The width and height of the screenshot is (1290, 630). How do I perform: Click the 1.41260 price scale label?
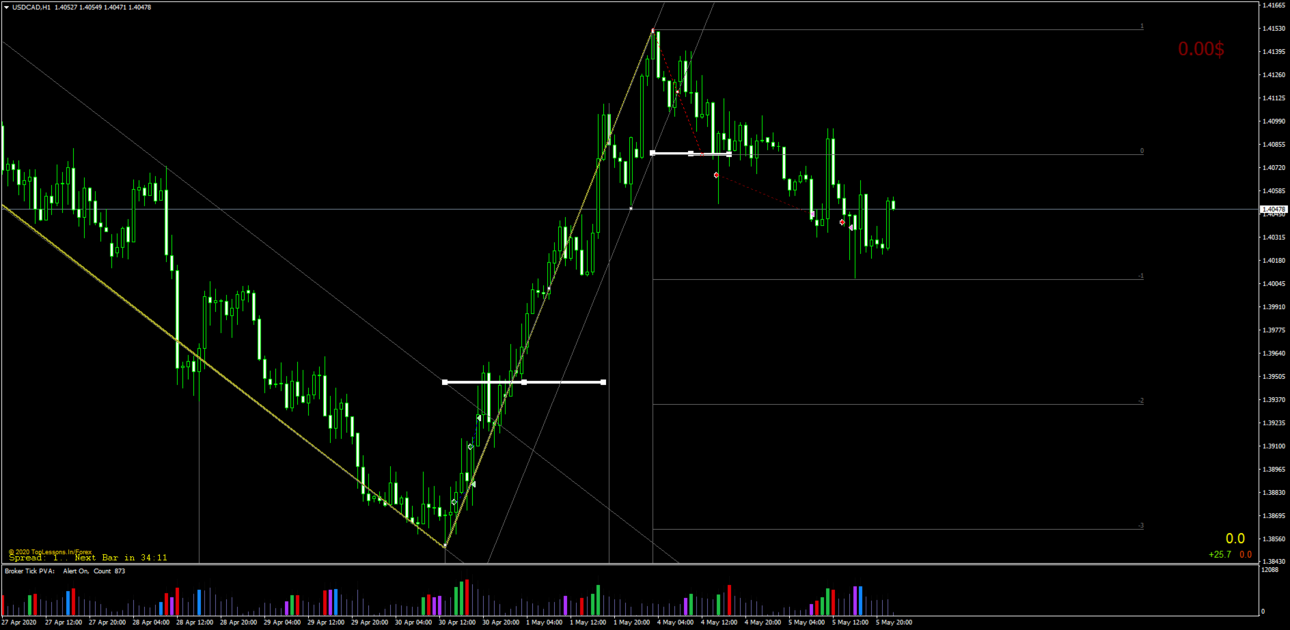click(x=1275, y=75)
